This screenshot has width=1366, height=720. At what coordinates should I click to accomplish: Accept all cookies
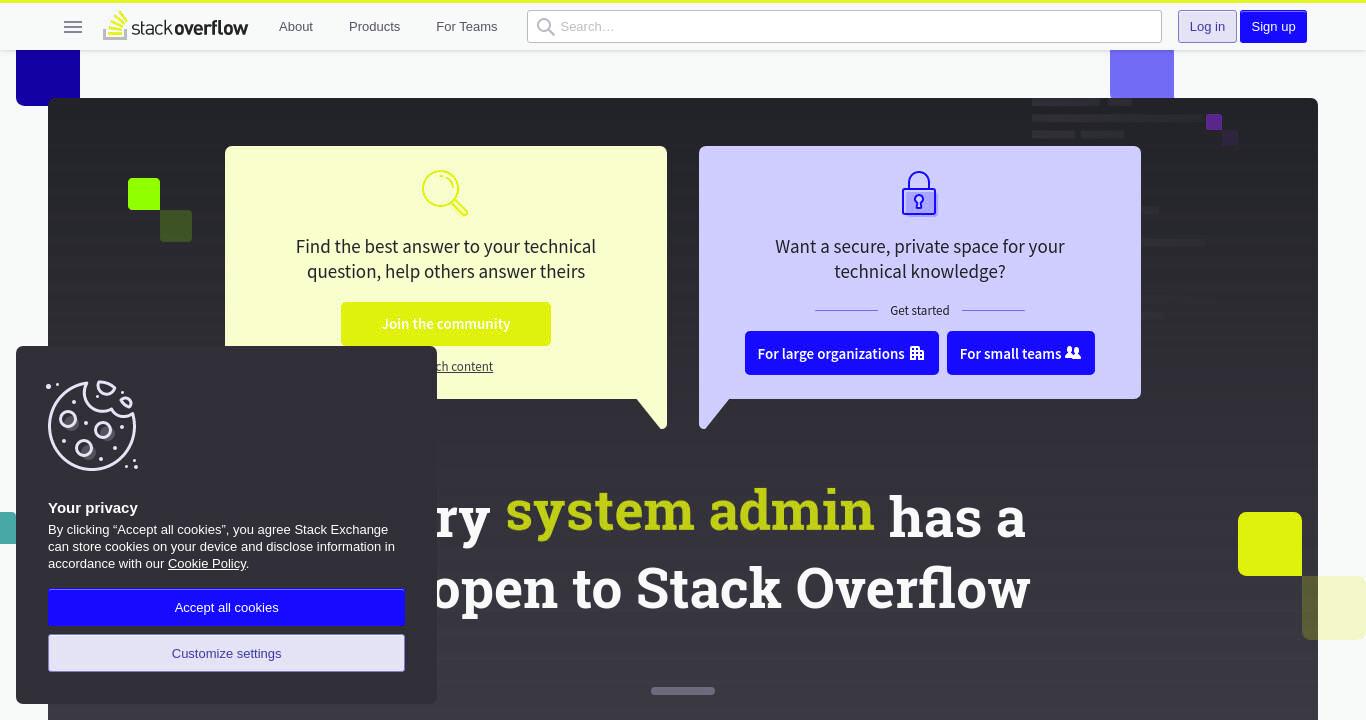coord(226,608)
